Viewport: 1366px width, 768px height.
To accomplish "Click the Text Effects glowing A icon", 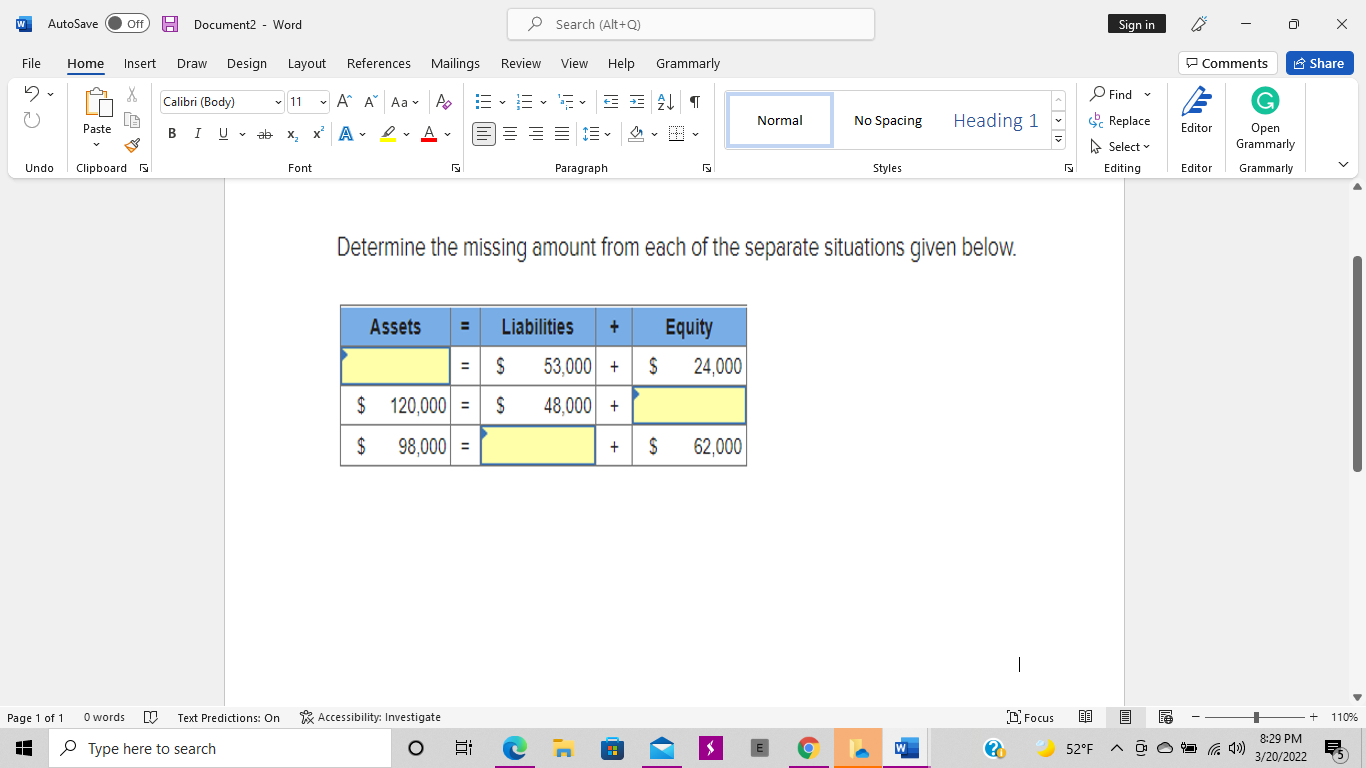I will [346, 134].
